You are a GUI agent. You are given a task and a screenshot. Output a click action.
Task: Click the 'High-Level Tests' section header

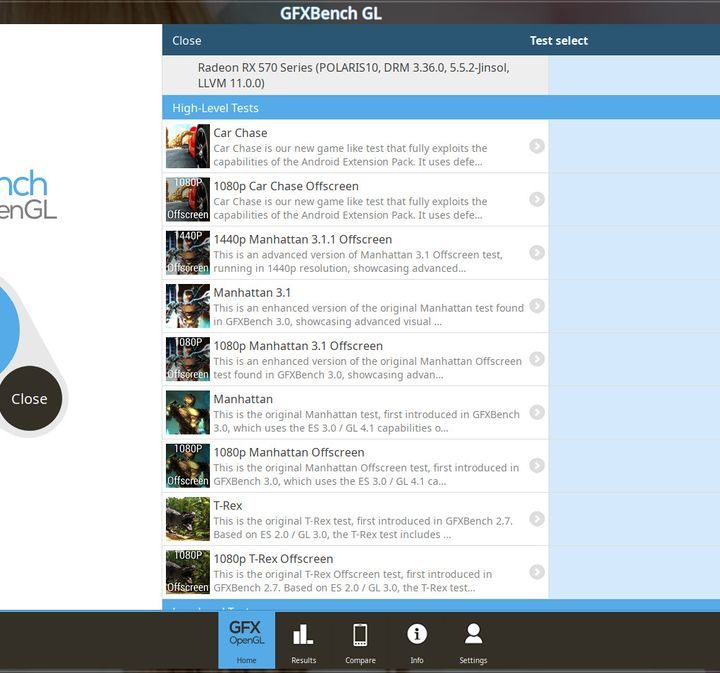[215, 108]
